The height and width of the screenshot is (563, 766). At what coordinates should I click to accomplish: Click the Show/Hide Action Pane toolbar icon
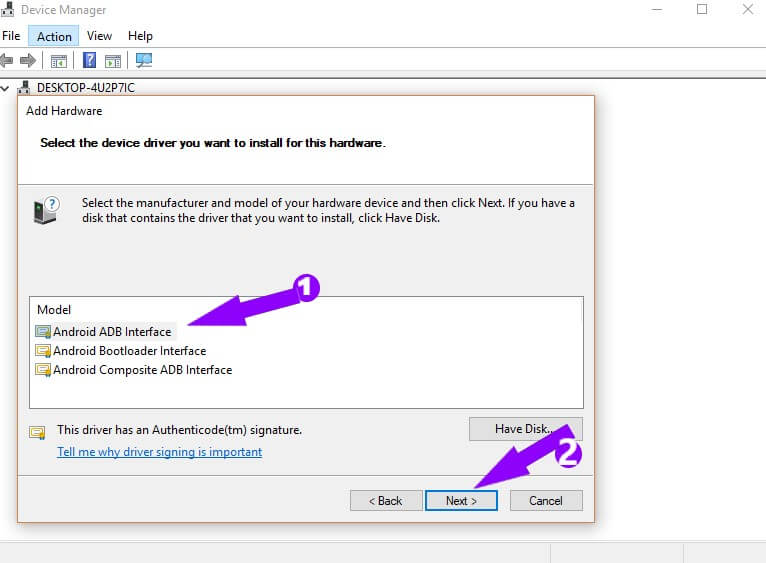point(113,61)
